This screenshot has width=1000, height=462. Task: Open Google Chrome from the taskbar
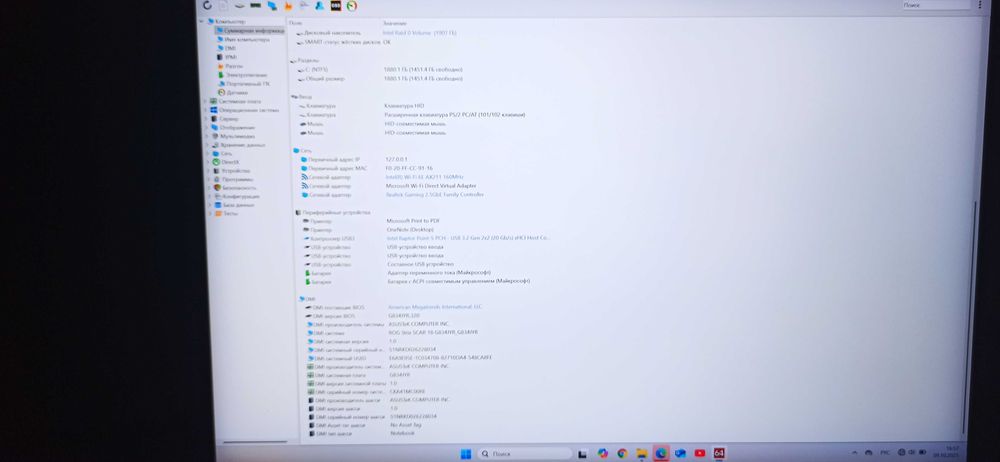point(622,453)
